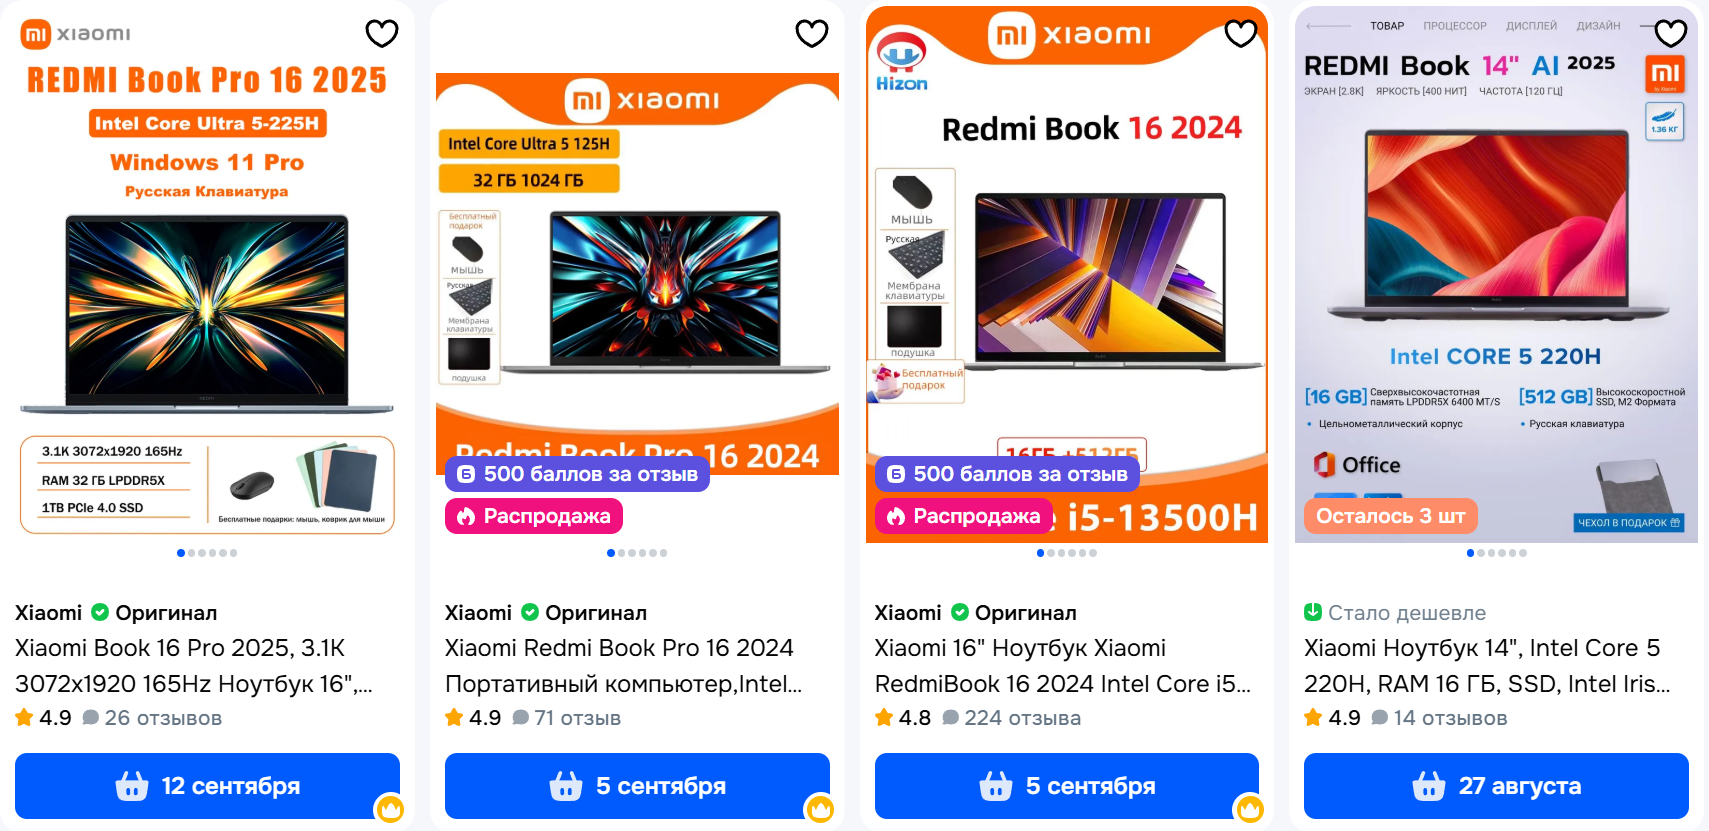Image resolution: width=1709 pixels, height=831 pixels.
Task: Toggle heart on Redmi Book Pro 16 2024 card
Action: click(x=812, y=34)
